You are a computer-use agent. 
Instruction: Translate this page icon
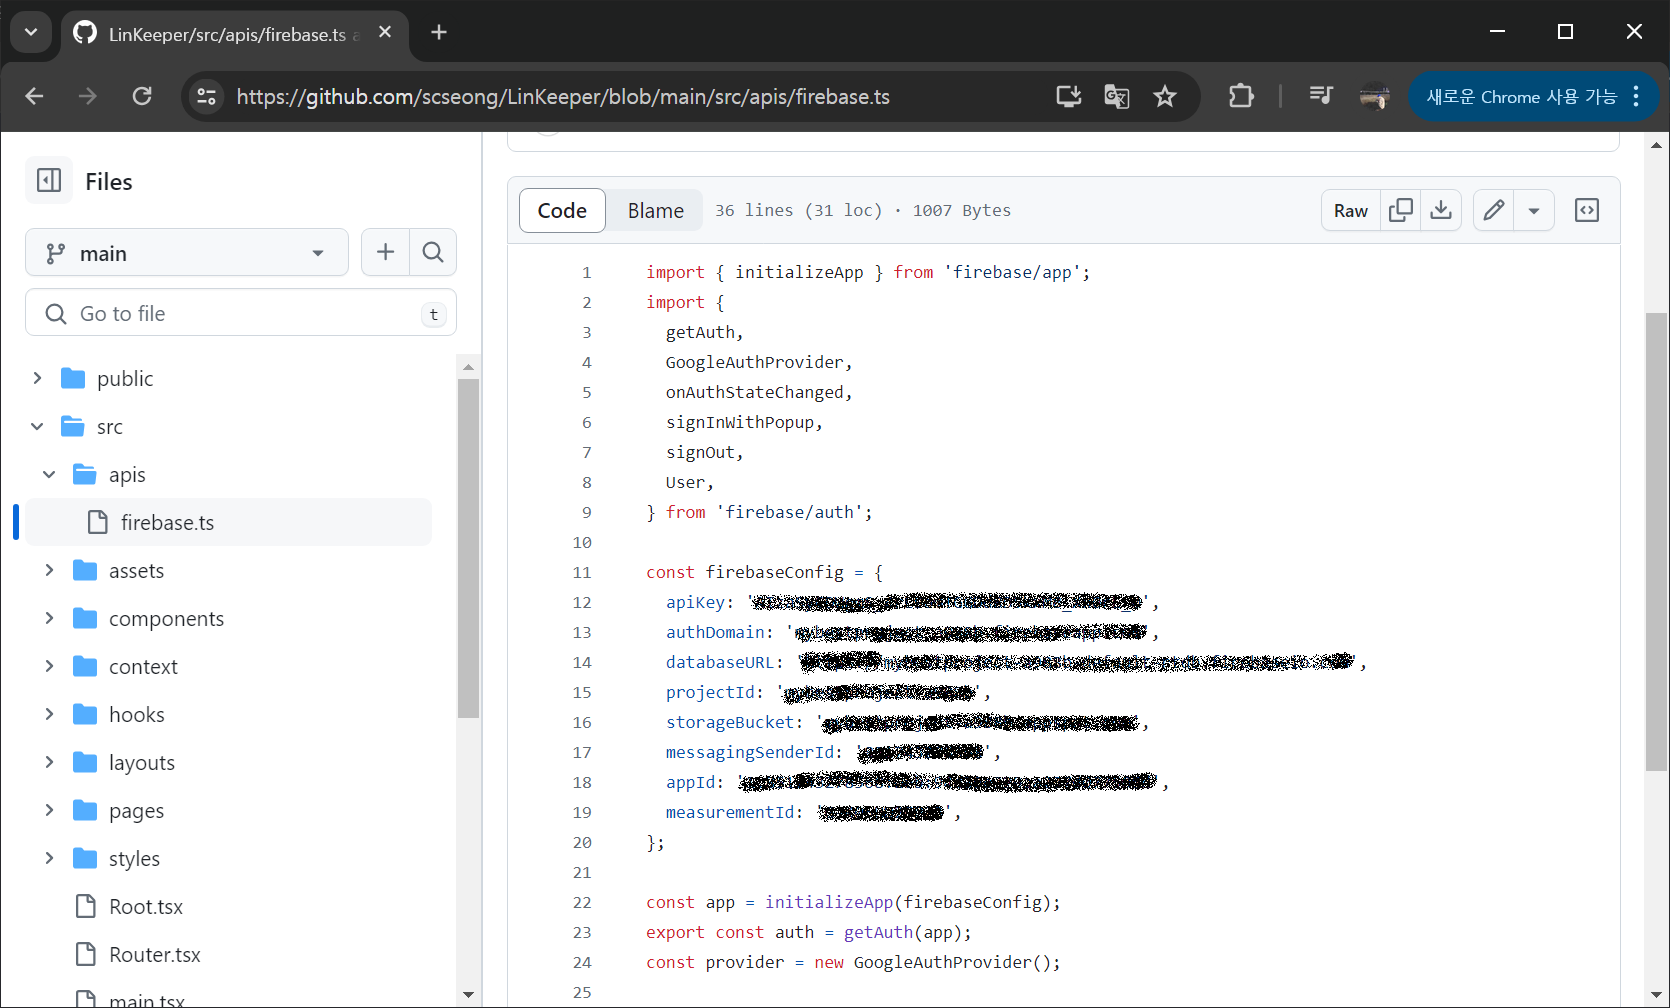(1117, 96)
